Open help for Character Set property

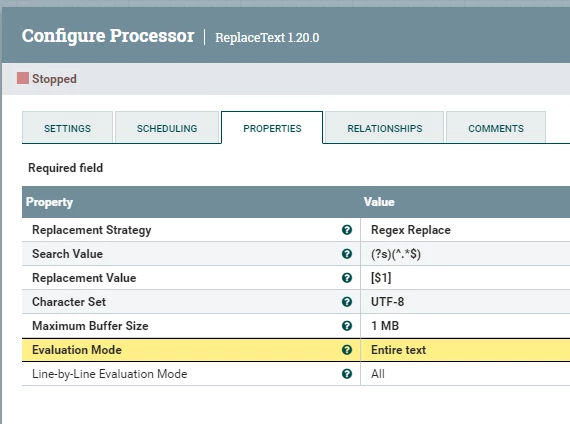click(347, 302)
